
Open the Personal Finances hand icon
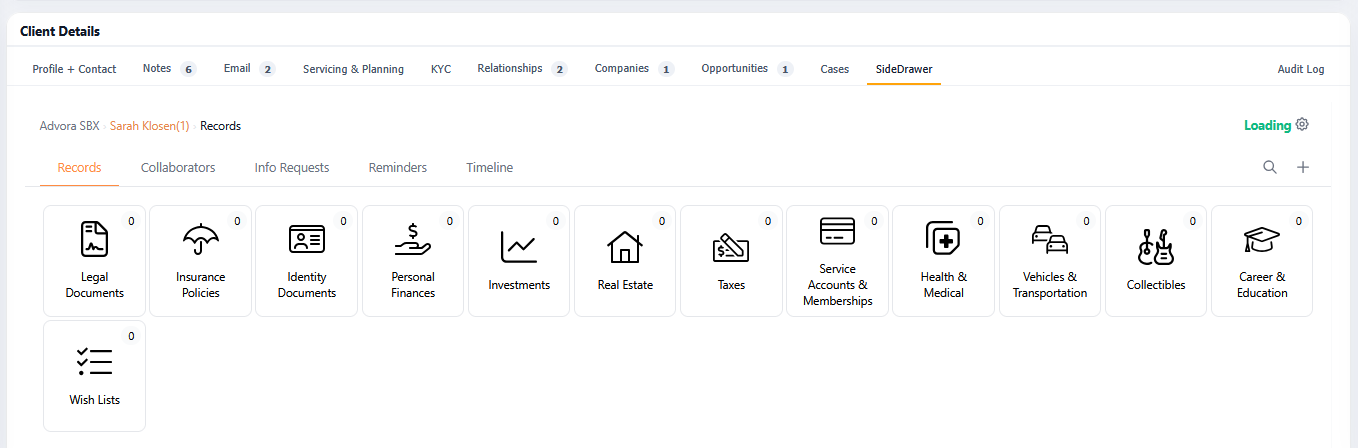(413, 240)
